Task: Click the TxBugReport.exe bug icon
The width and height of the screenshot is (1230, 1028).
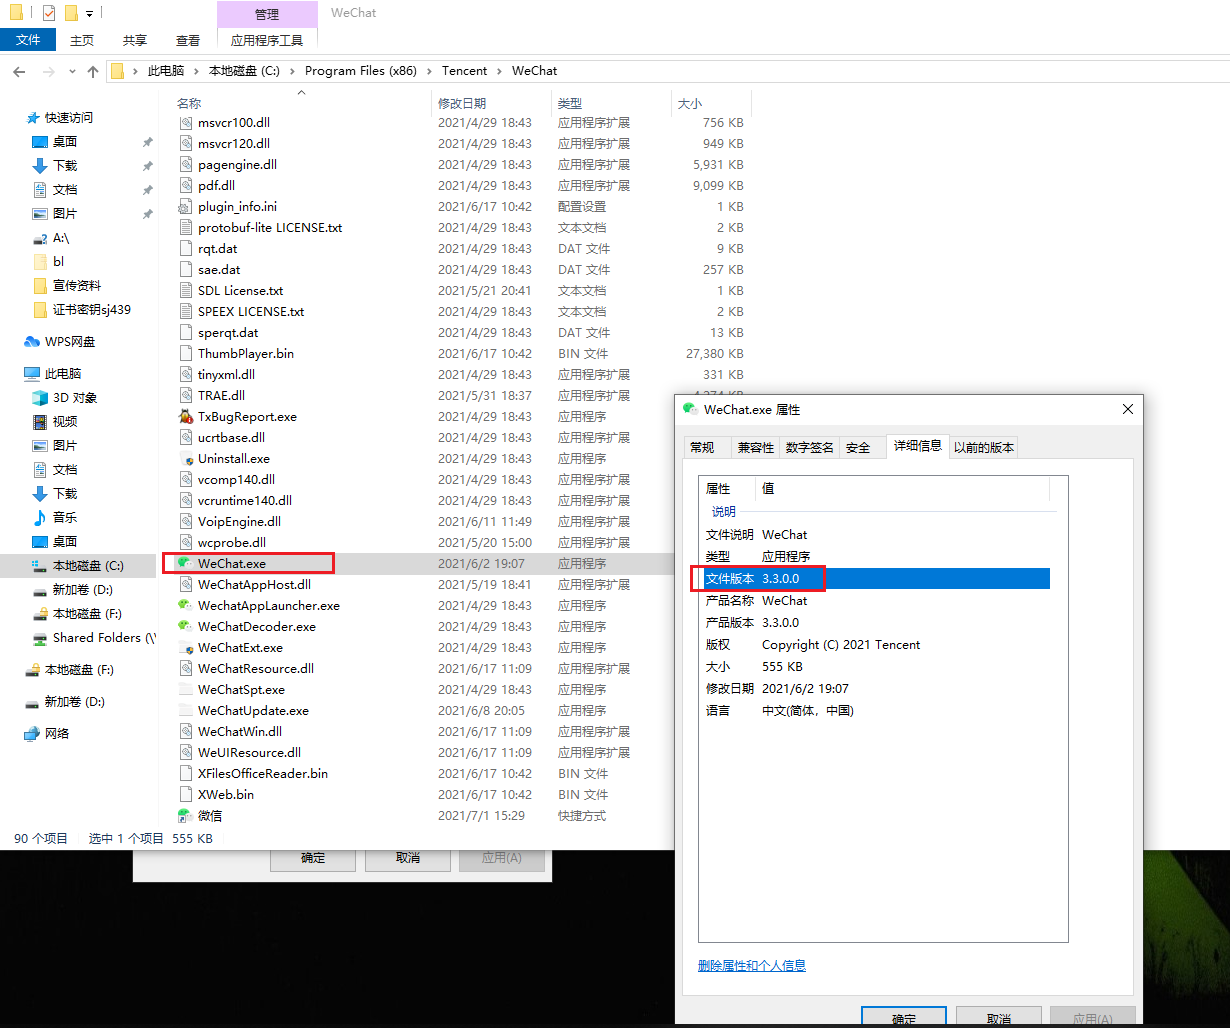Action: (x=186, y=417)
